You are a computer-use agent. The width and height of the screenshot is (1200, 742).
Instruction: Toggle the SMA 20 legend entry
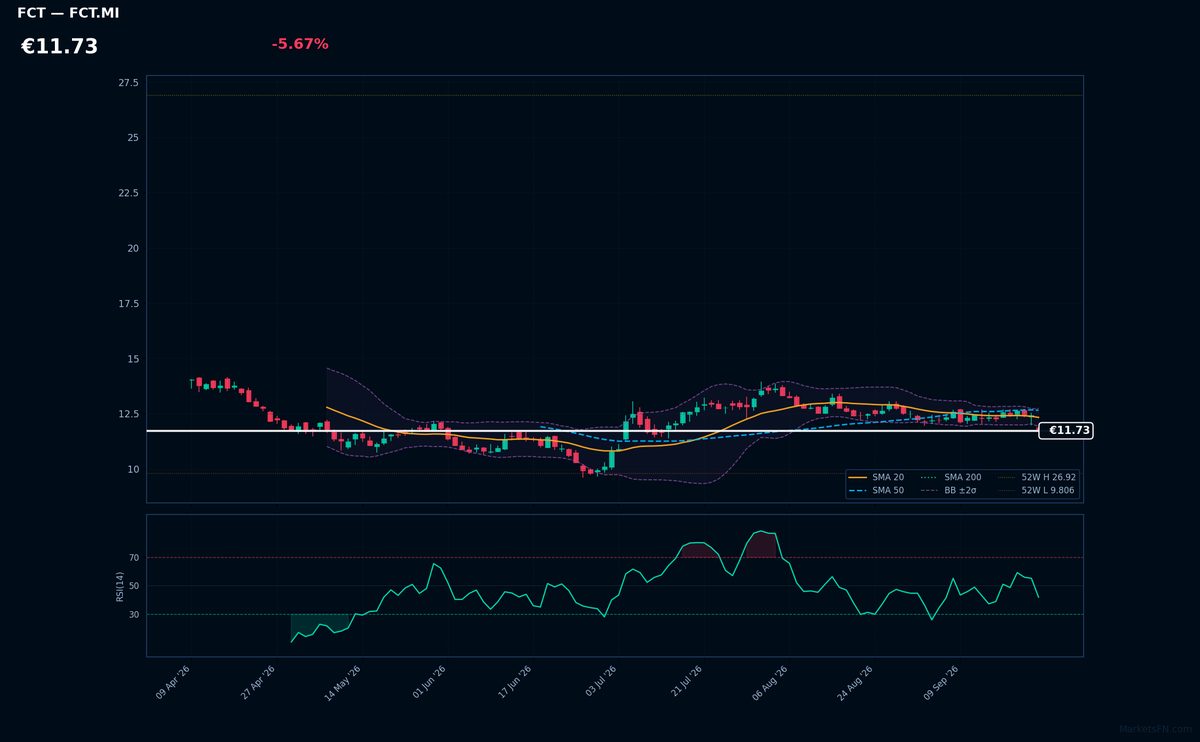pos(876,478)
